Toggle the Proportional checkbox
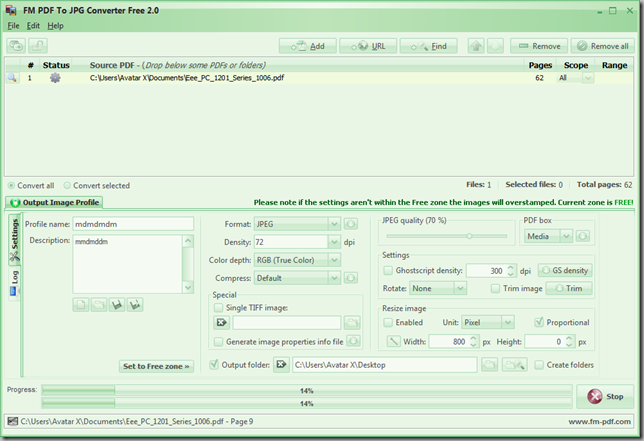Viewport: 644px width, 441px height. click(x=539, y=322)
